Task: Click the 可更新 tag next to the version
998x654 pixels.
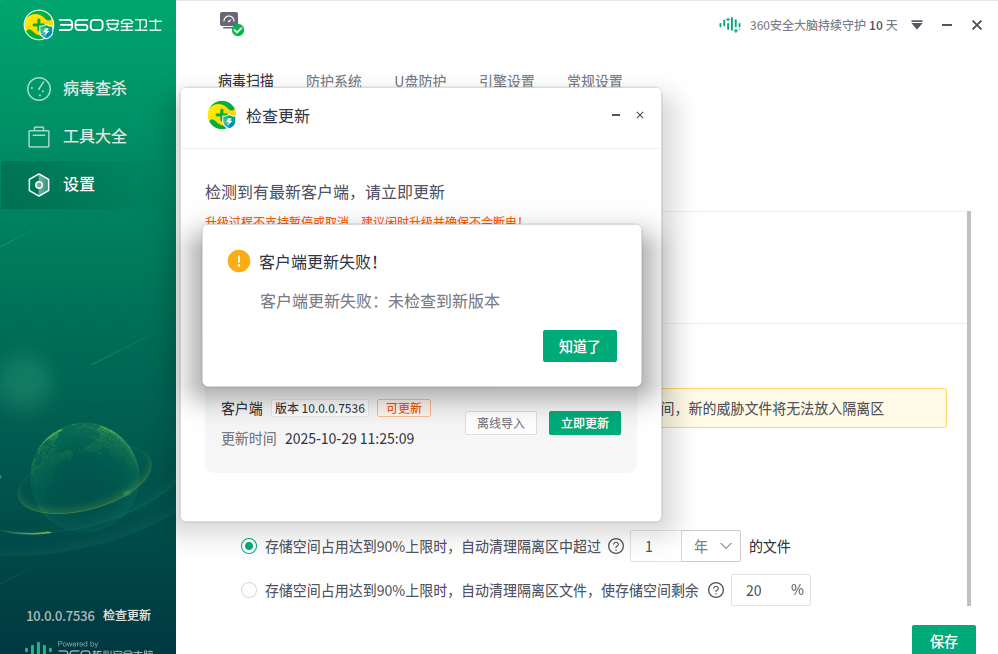Action: click(x=404, y=408)
